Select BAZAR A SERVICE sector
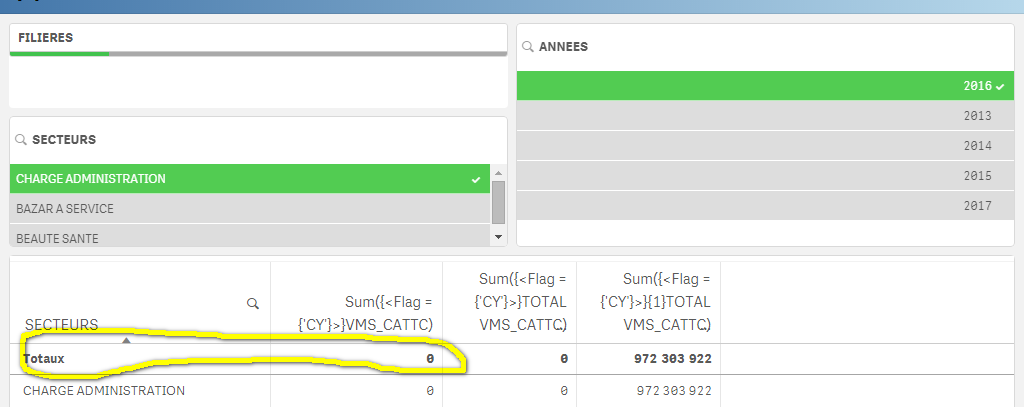The width and height of the screenshot is (1024, 407). [249, 209]
